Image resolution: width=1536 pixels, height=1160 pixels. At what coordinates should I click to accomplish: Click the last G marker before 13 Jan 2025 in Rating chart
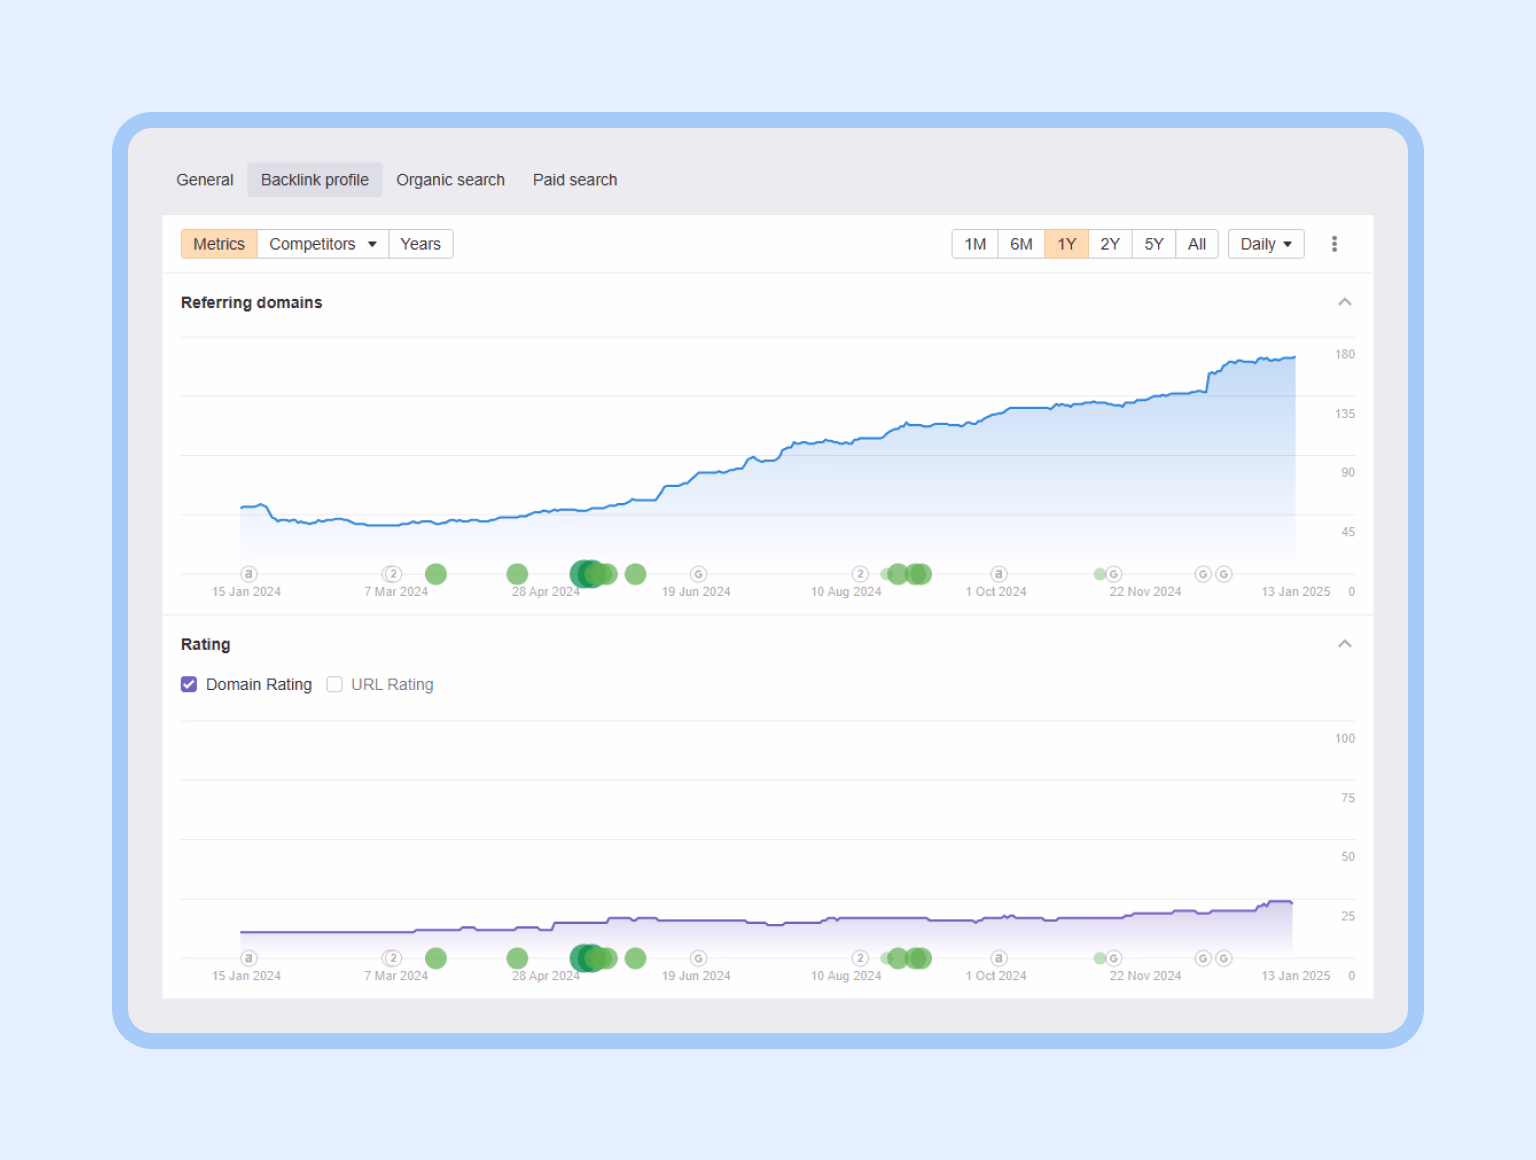coord(1223,958)
